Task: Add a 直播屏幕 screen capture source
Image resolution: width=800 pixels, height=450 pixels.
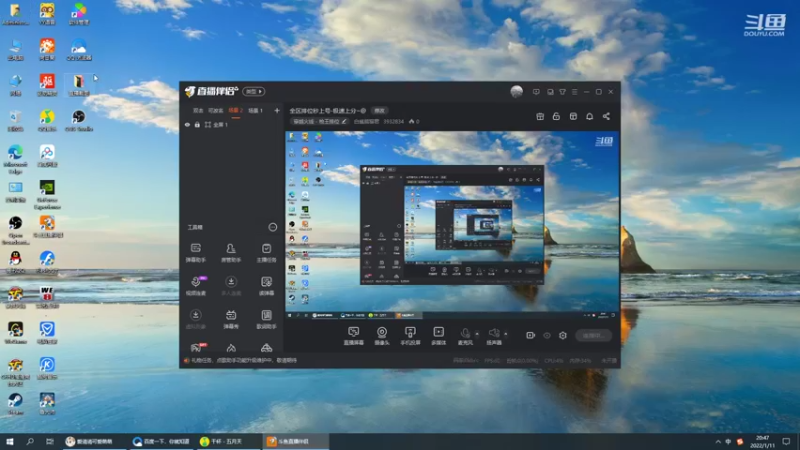Action: pos(353,336)
